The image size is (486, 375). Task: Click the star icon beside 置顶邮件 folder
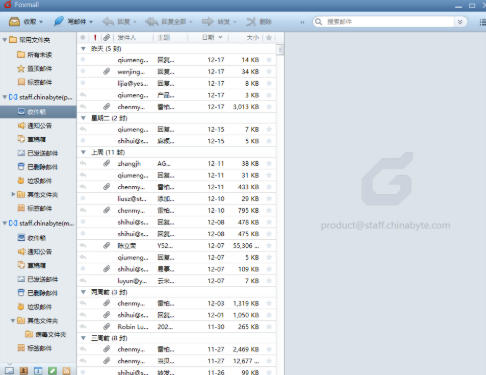[21, 69]
